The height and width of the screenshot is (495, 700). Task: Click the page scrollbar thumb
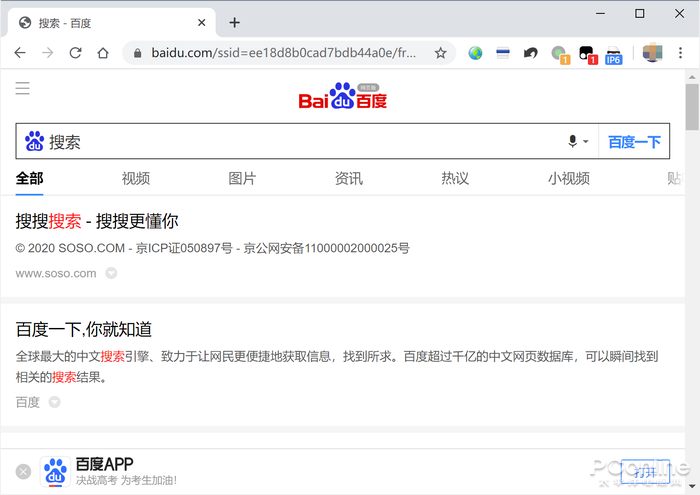coord(692,107)
